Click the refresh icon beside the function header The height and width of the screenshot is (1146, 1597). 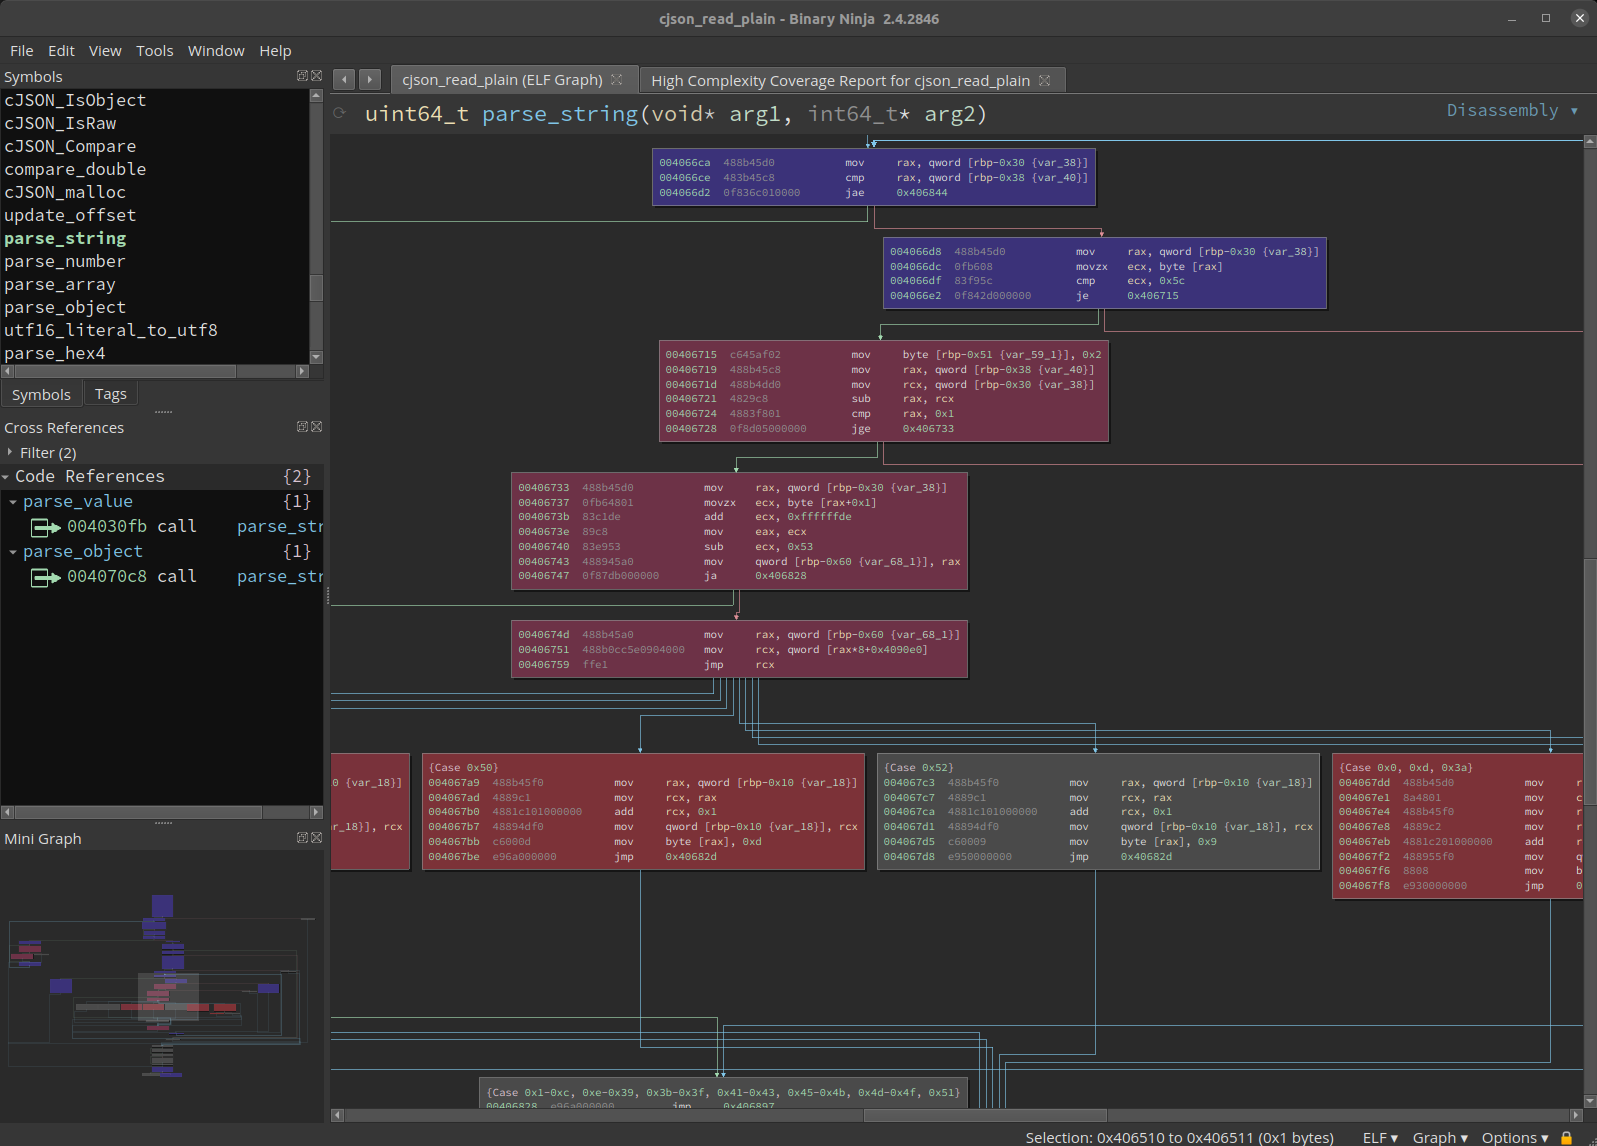coord(340,114)
